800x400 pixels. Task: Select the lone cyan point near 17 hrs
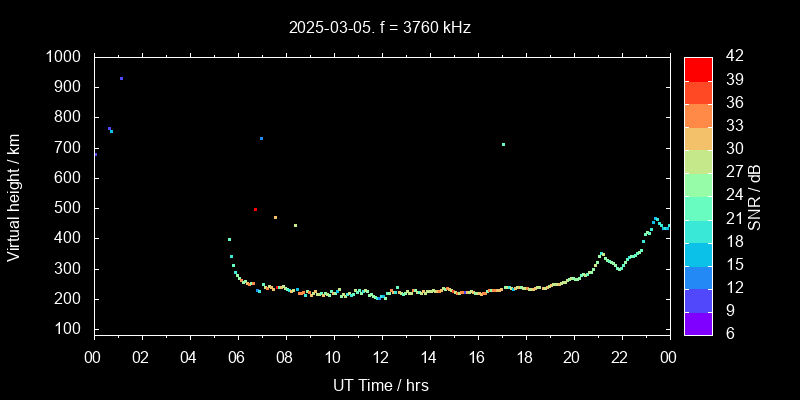pos(503,144)
